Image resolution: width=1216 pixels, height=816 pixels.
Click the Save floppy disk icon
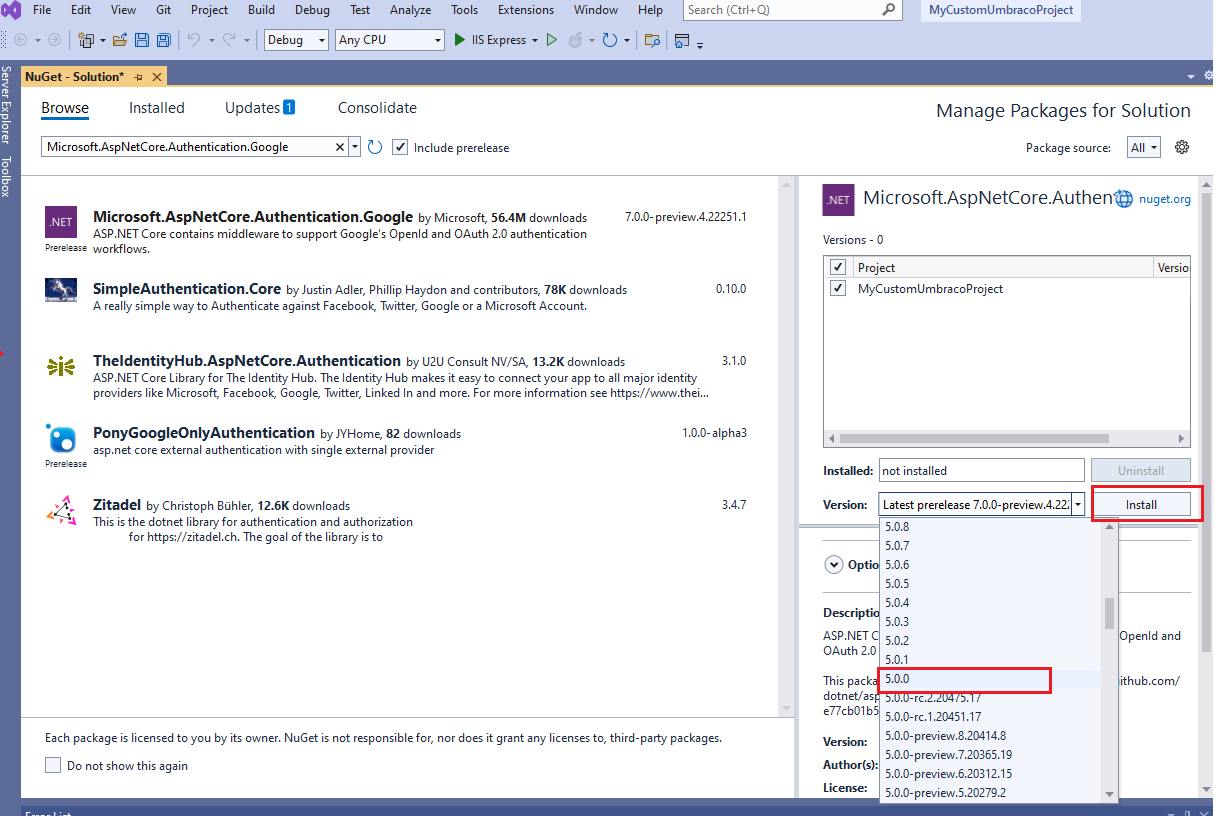click(x=141, y=40)
